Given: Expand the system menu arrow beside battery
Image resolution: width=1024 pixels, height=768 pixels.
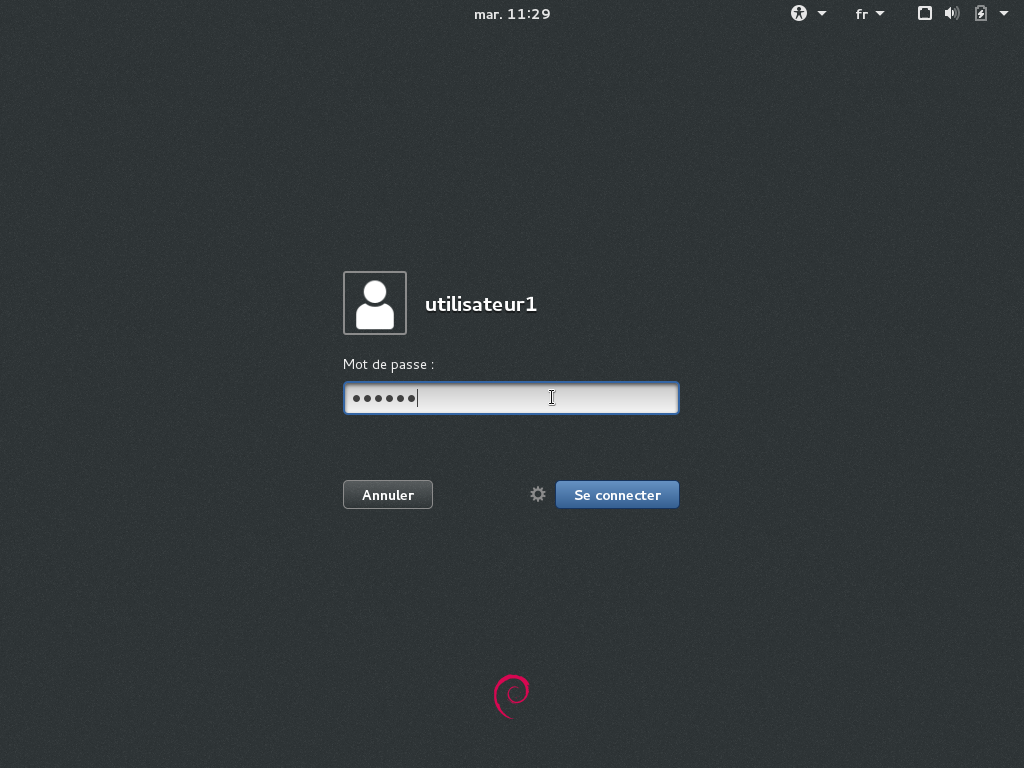Looking at the screenshot, I should [1004, 14].
